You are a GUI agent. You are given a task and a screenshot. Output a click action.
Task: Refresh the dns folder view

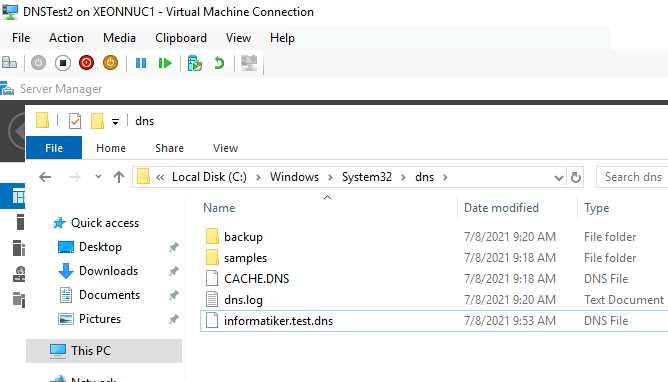[x=576, y=177]
